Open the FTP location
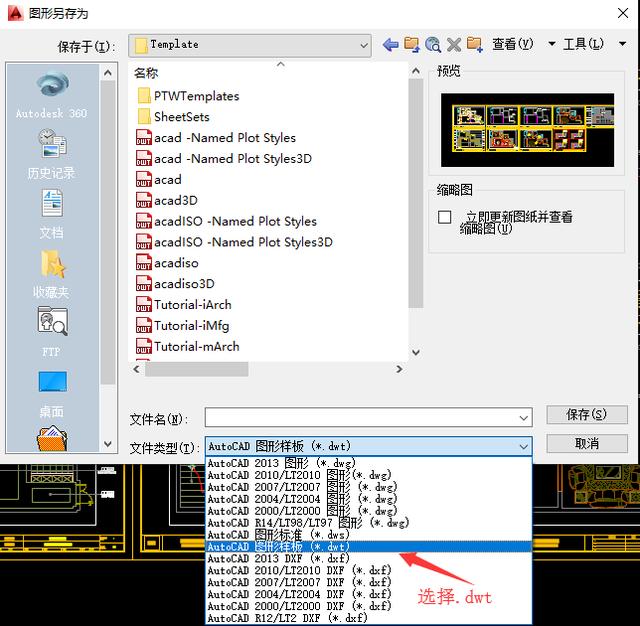This screenshot has height=626, width=640. coord(52,332)
